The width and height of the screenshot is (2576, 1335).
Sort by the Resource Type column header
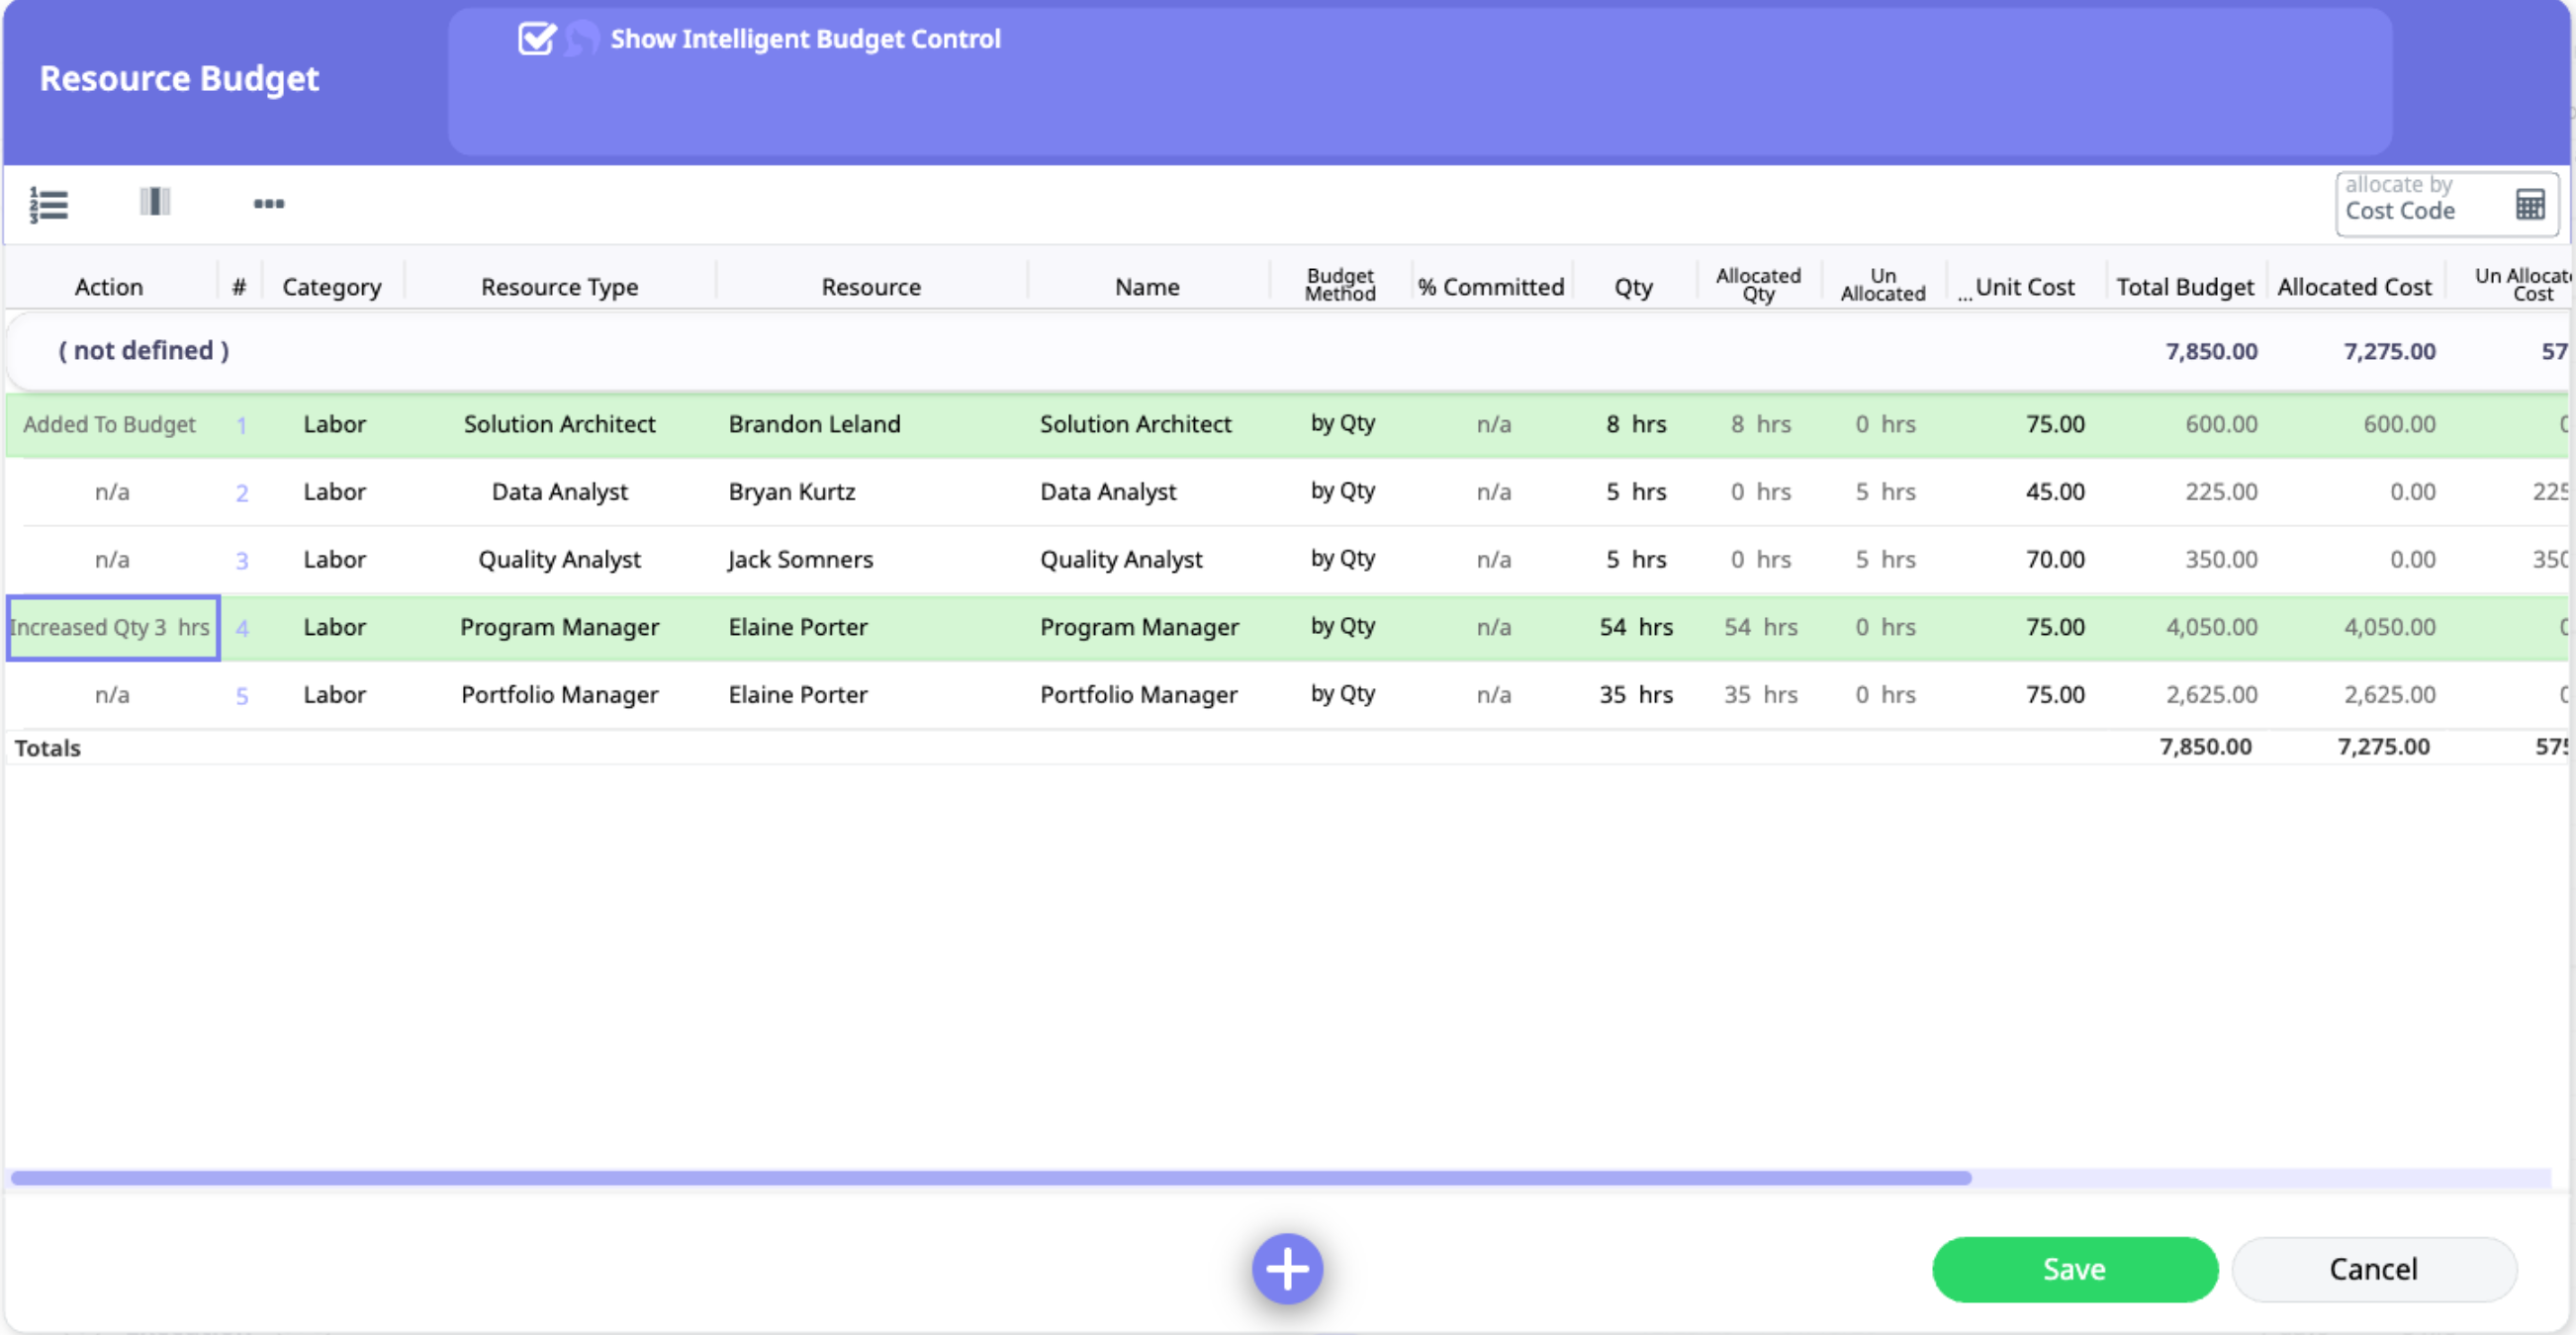(559, 287)
